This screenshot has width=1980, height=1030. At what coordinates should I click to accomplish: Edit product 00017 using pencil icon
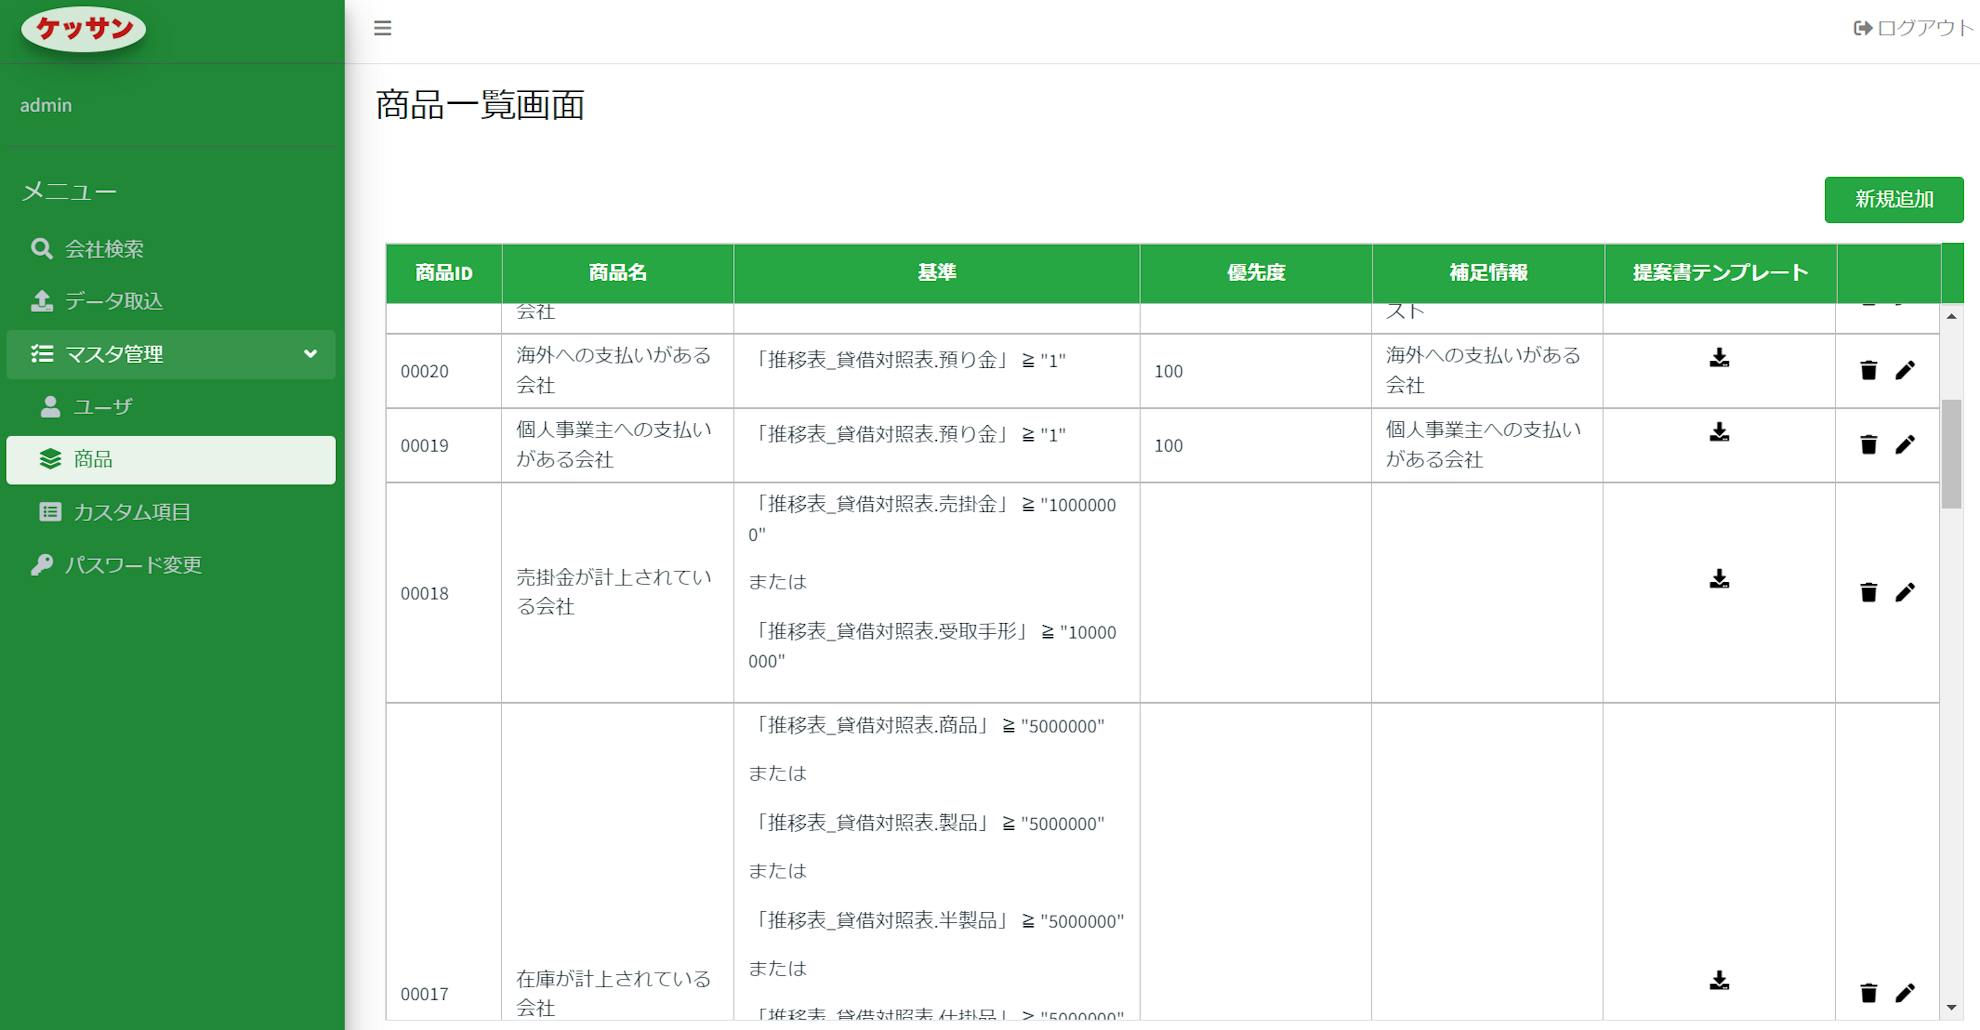[1905, 992]
